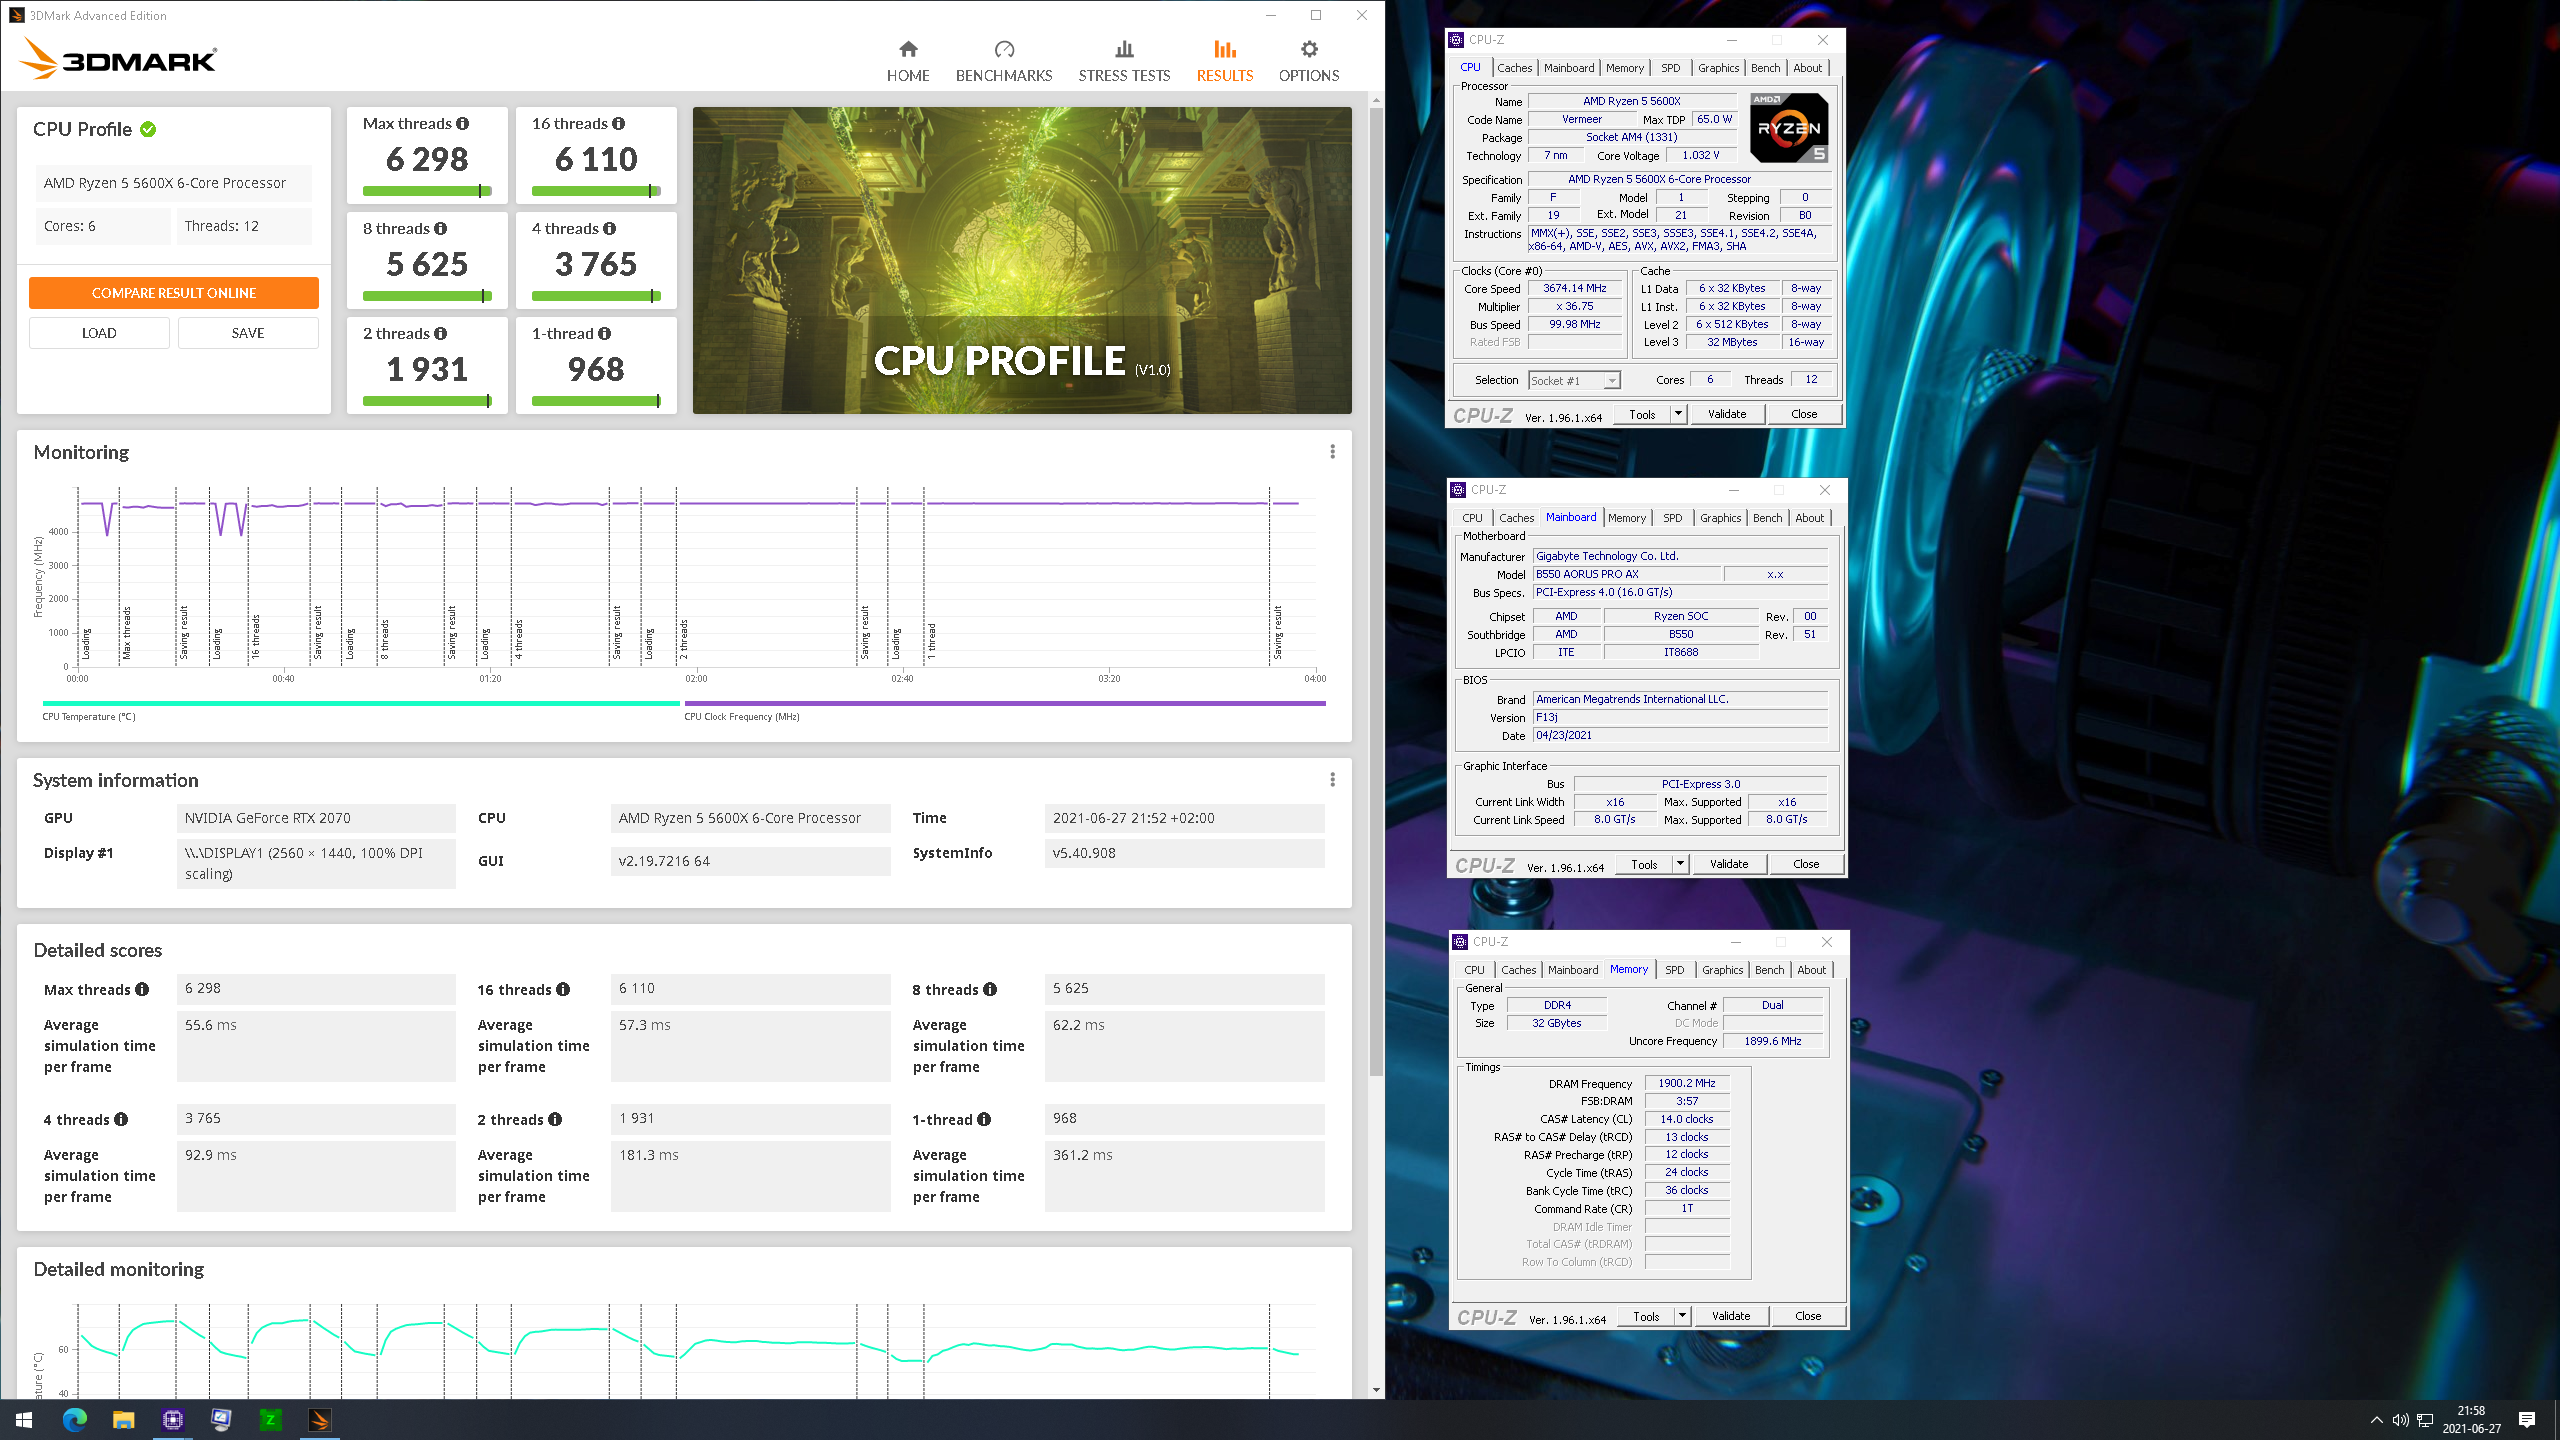Click Tools button in Memory CPU-Z window
This screenshot has width=2560, height=1440.
pos(1646,1316)
